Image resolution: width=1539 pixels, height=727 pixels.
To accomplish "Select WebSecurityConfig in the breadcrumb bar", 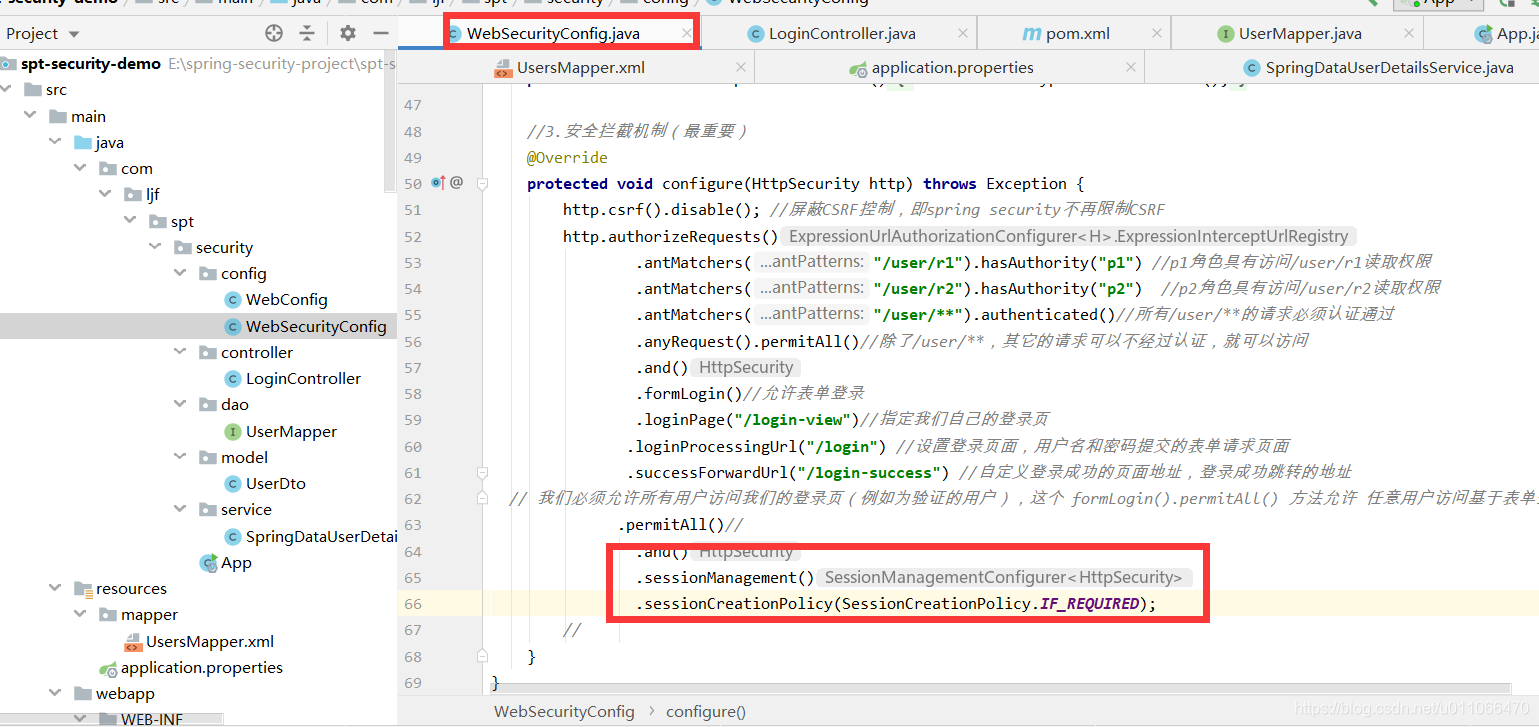I will coord(564,711).
